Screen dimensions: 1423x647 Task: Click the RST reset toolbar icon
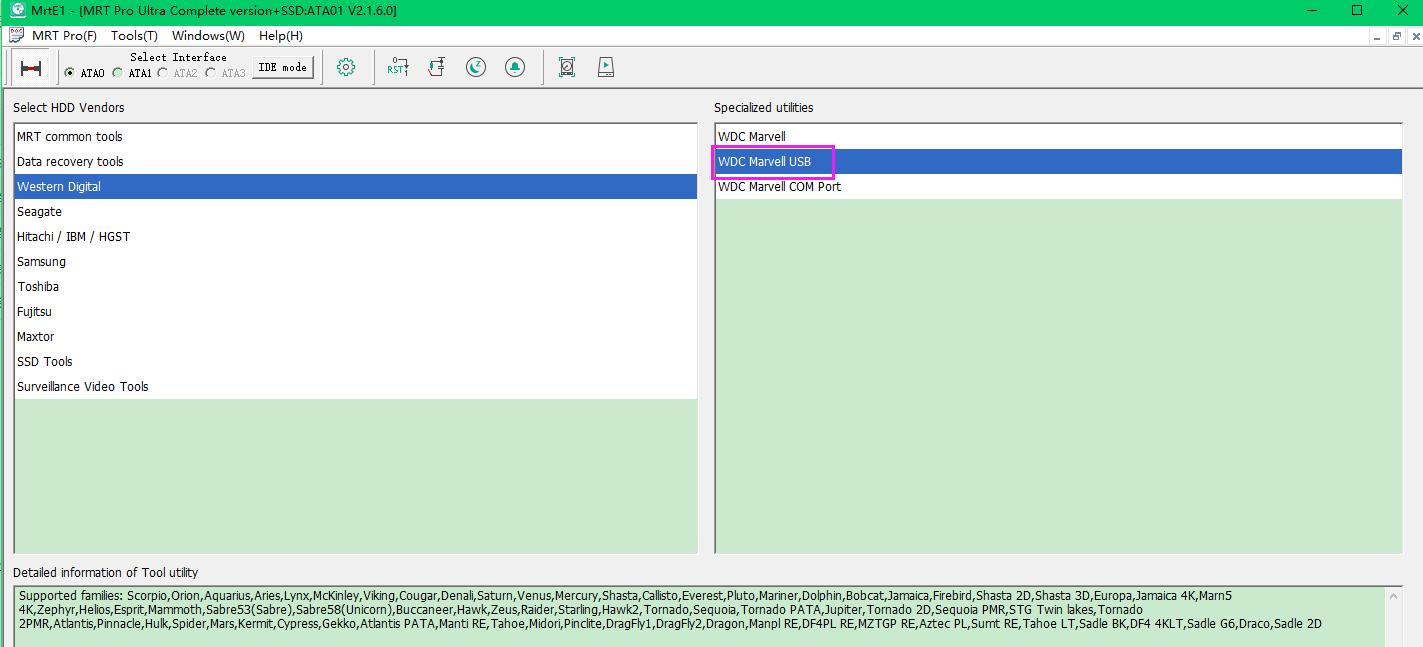coord(398,67)
